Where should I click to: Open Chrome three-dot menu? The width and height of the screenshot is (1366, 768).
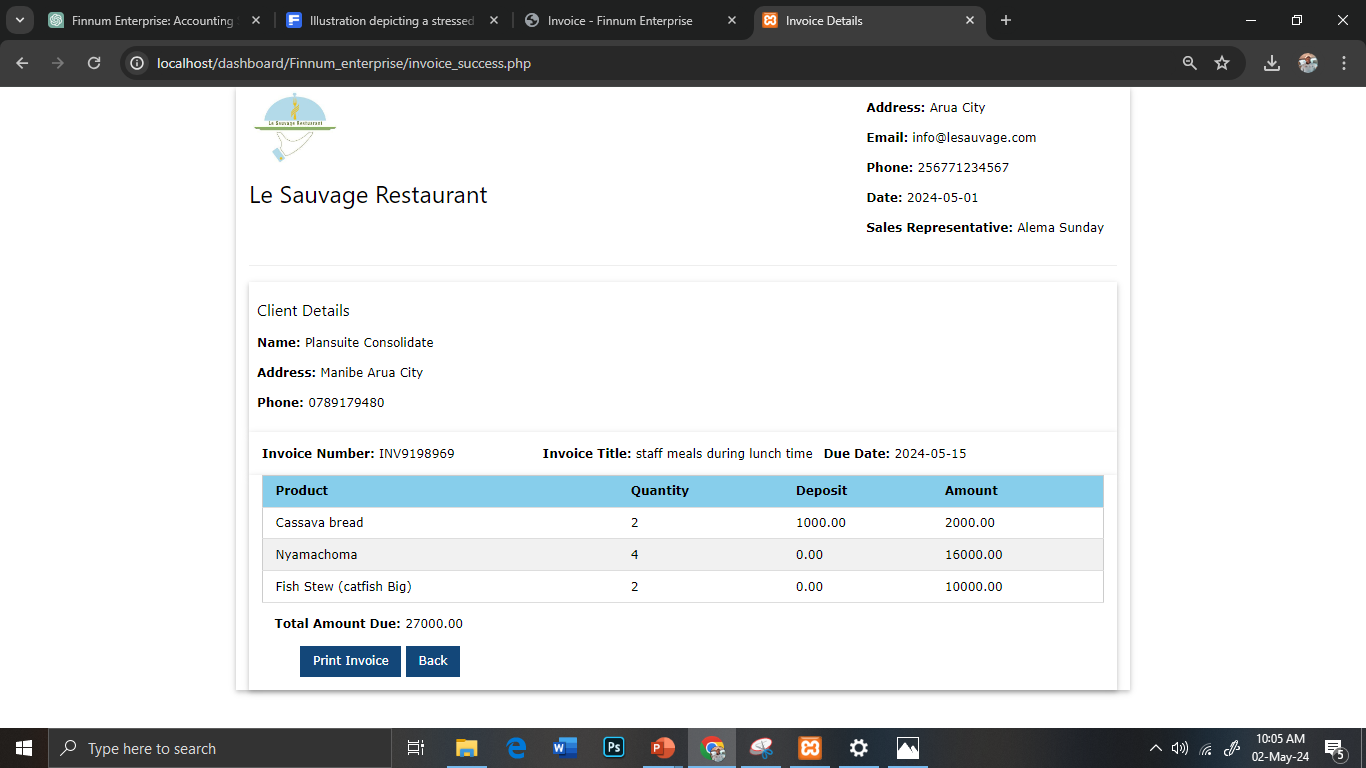[1343, 63]
